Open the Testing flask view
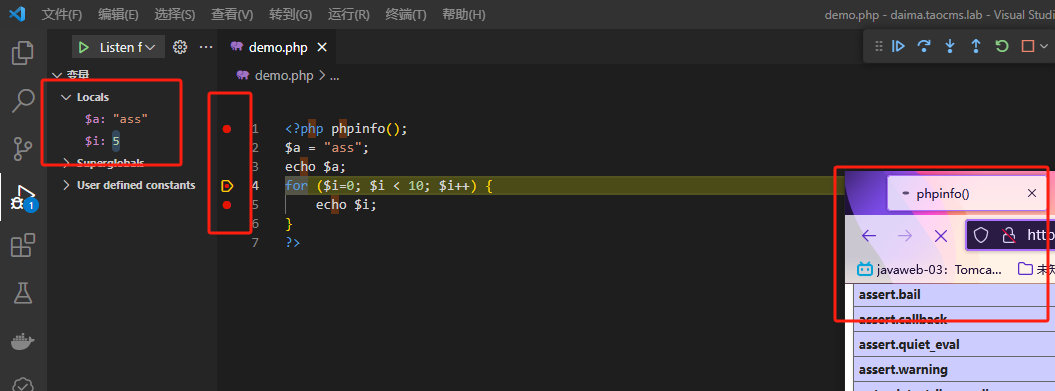The image size is (1055, 391). [x=23, y=294]
